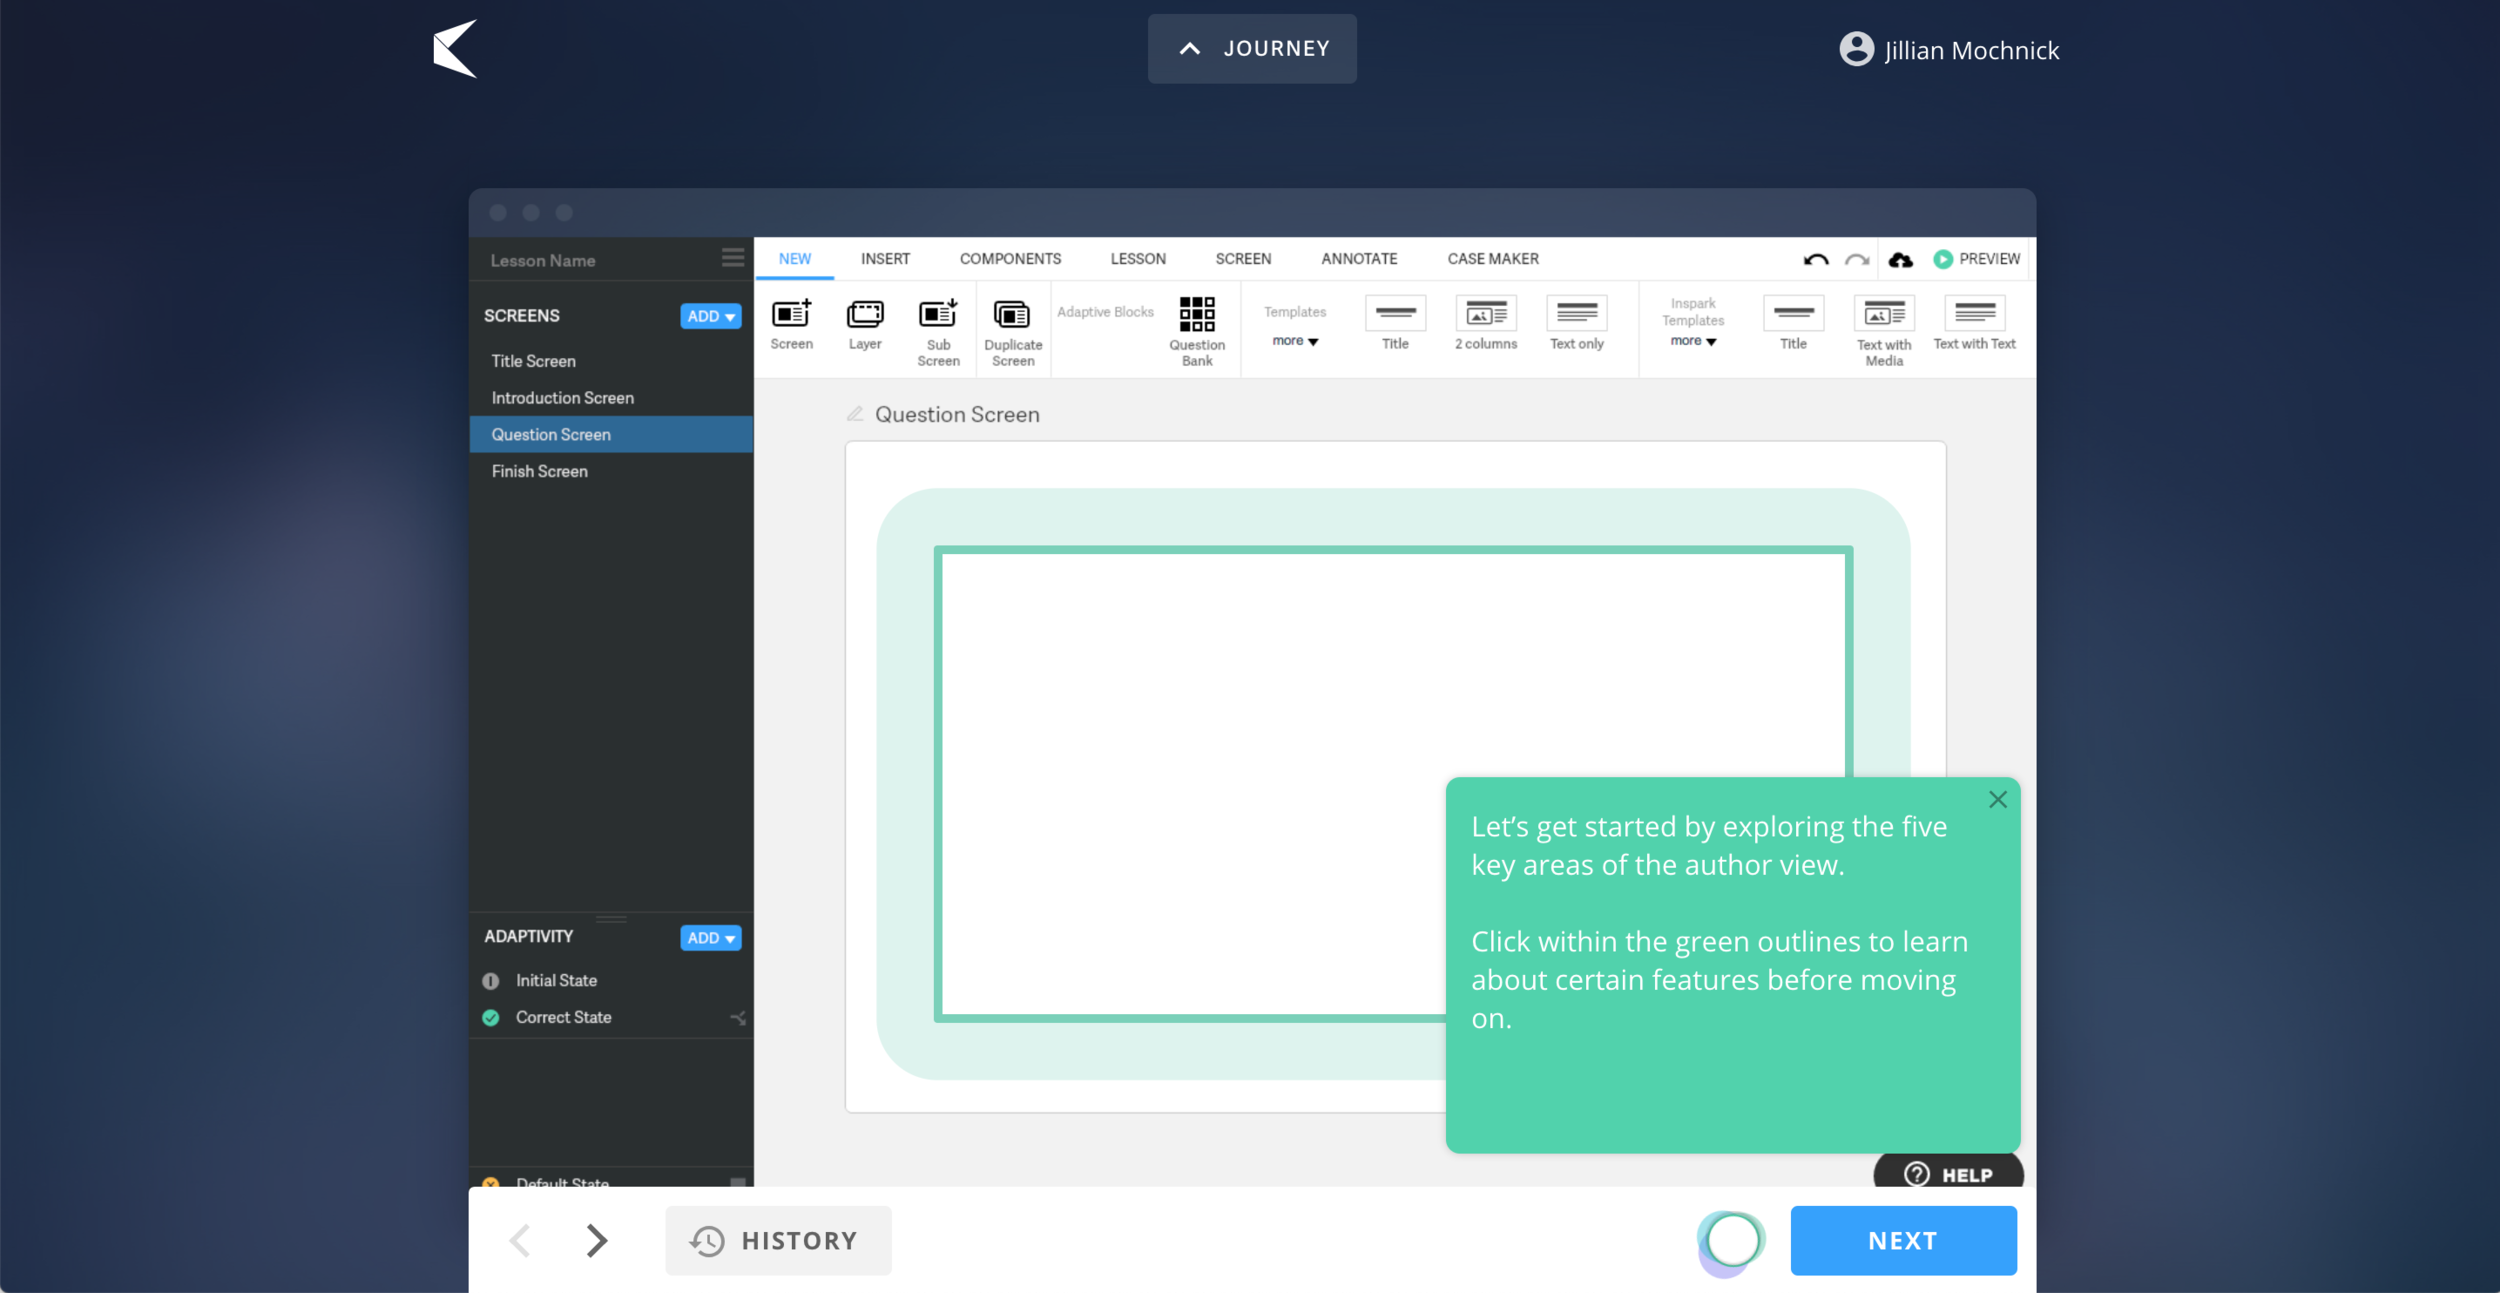Toggle the Correct State check indicator
Viewport: 2500px width, 1293px height.
[x=490, y=1017]
